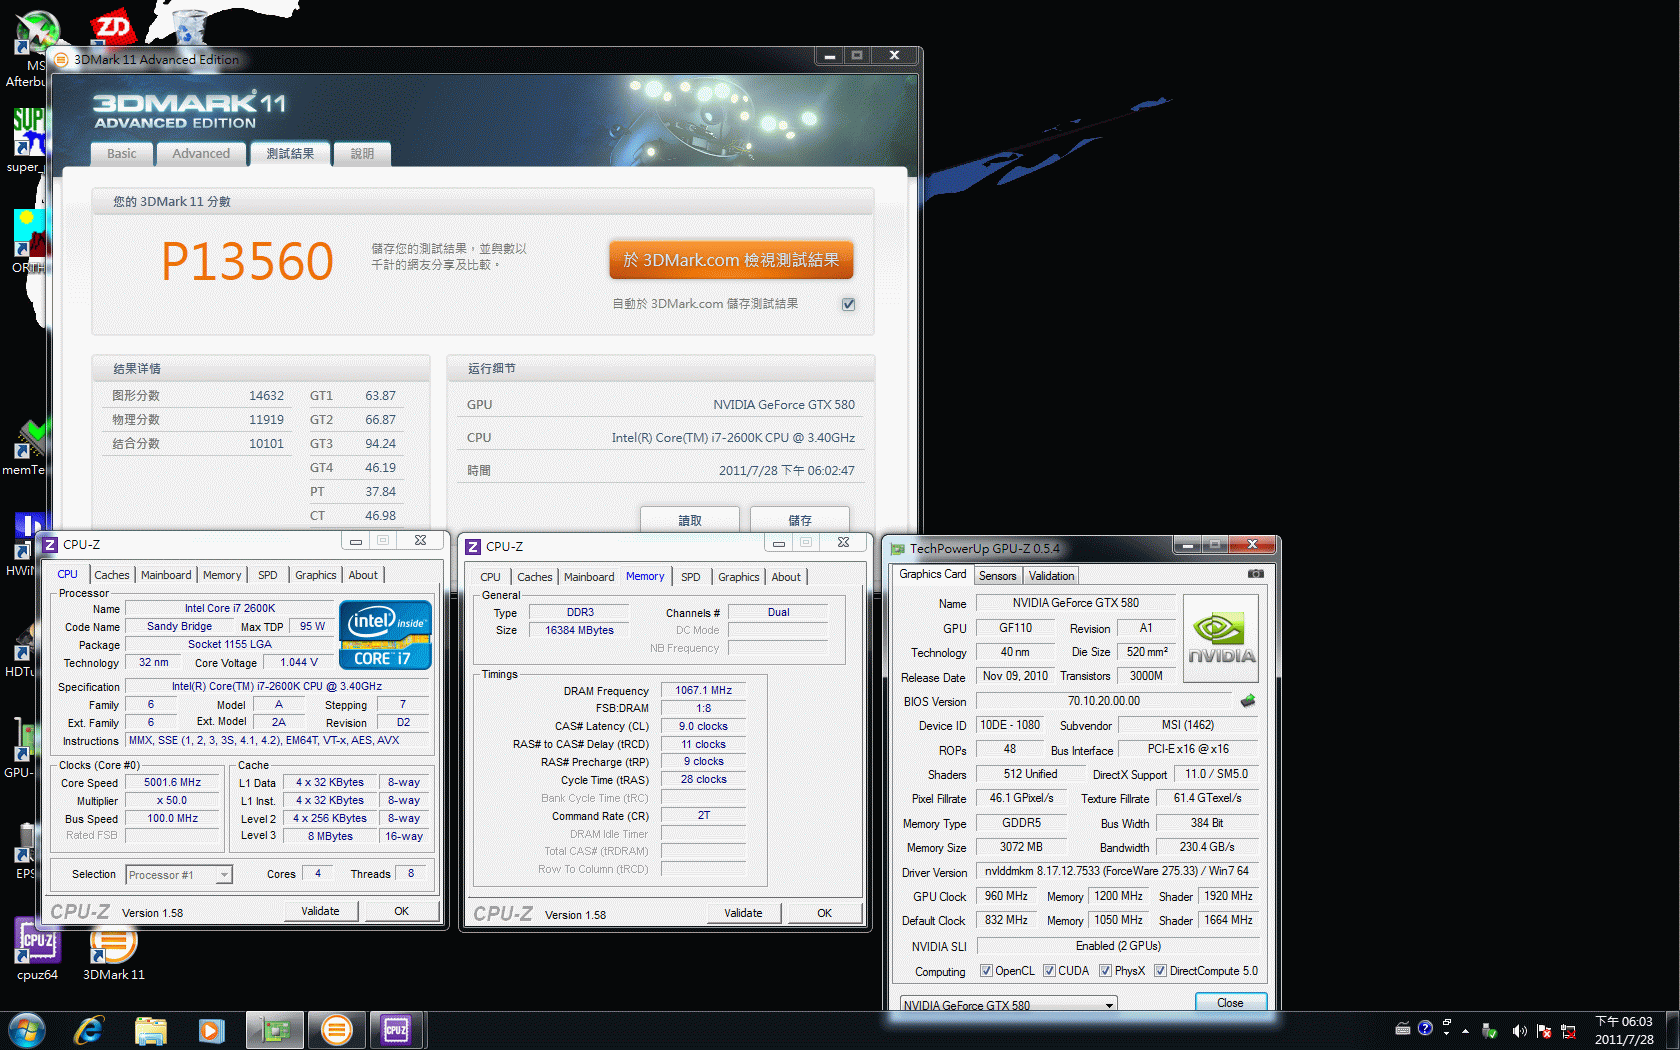Open Windows Media Player from the taskbar
Viewport: 1680px width, 1050px height.
(211, 1030)
